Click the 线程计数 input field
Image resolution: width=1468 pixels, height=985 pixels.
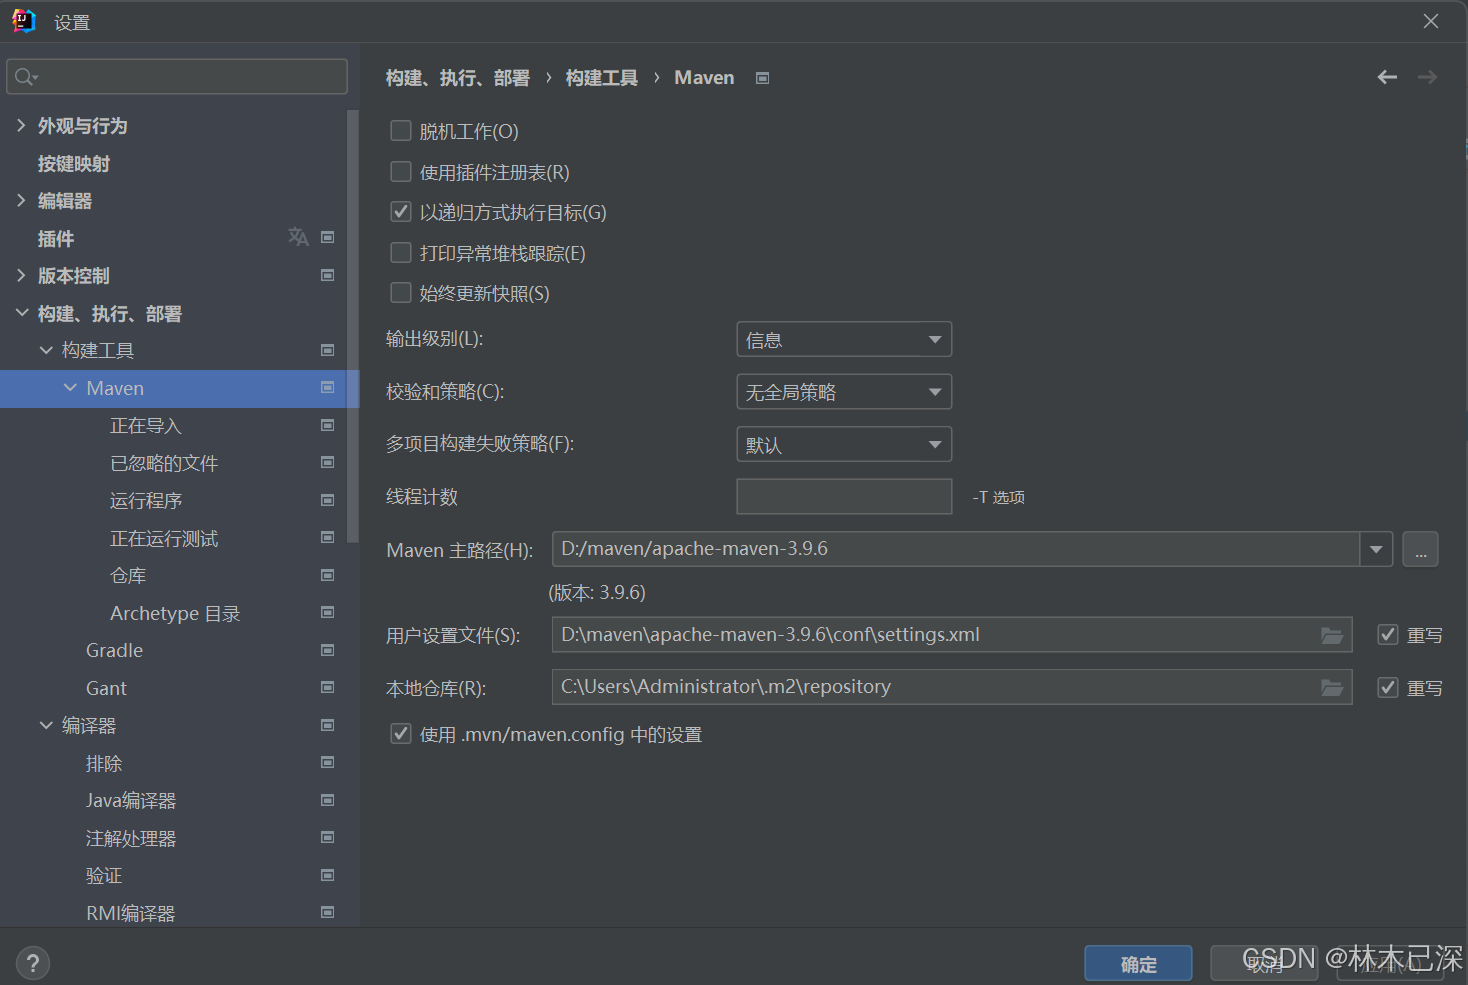[x=844, y=497]
